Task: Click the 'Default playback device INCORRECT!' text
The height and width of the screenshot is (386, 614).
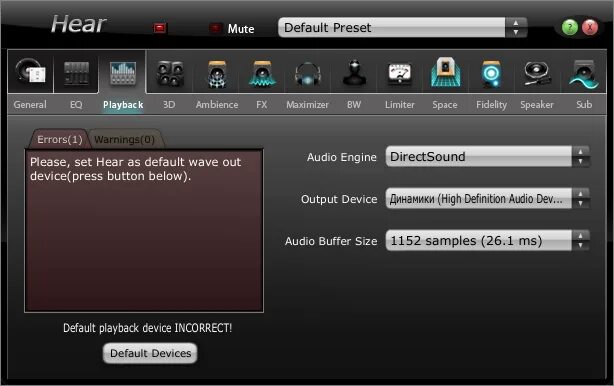Action: (x=148, y=328)
